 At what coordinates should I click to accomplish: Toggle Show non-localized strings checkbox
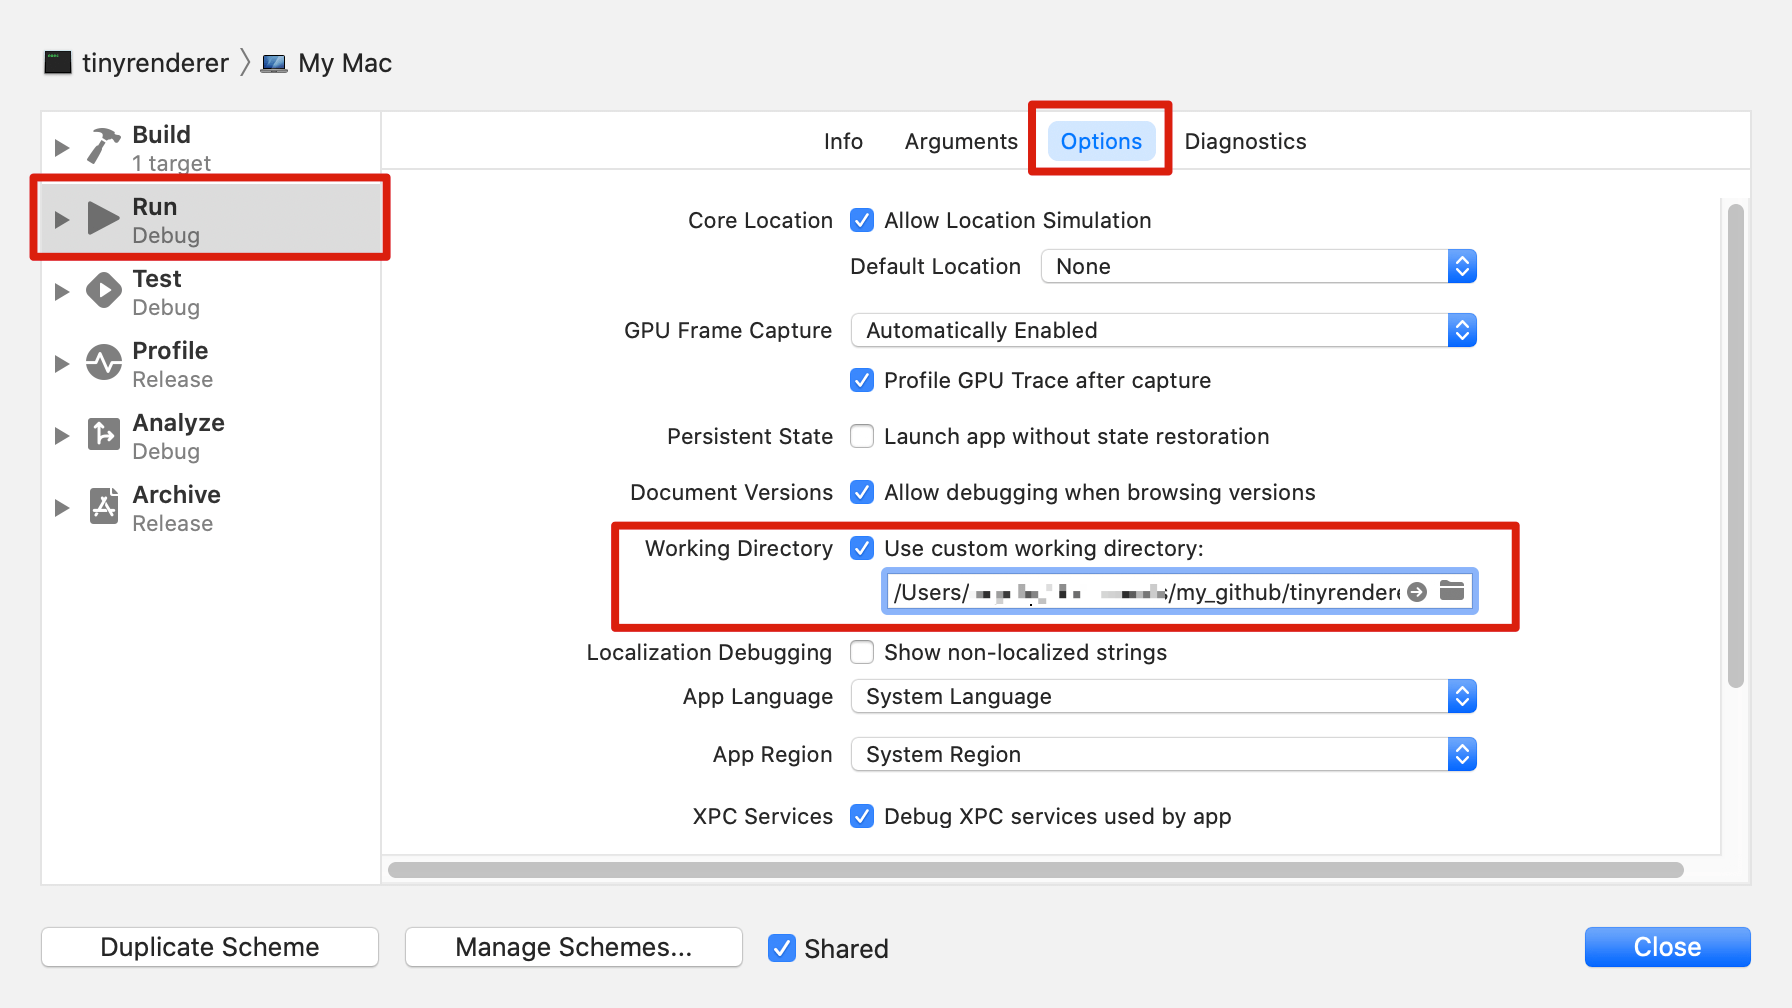pos(862,652)
